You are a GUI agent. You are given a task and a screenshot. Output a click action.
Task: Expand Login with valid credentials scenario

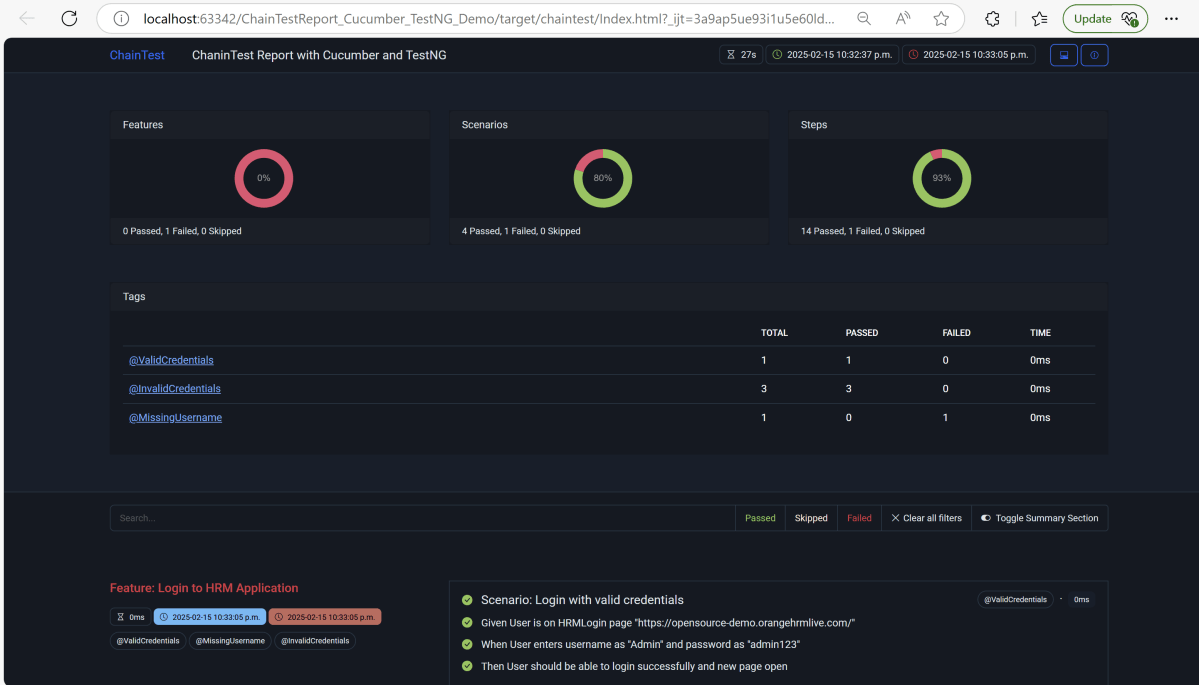click(x=582, y=600)
